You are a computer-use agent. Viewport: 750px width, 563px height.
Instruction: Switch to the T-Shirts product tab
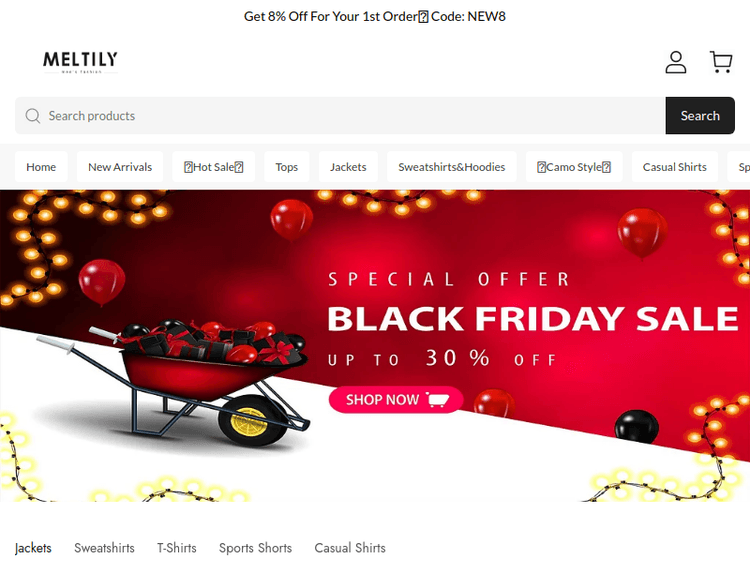point(176,548)
